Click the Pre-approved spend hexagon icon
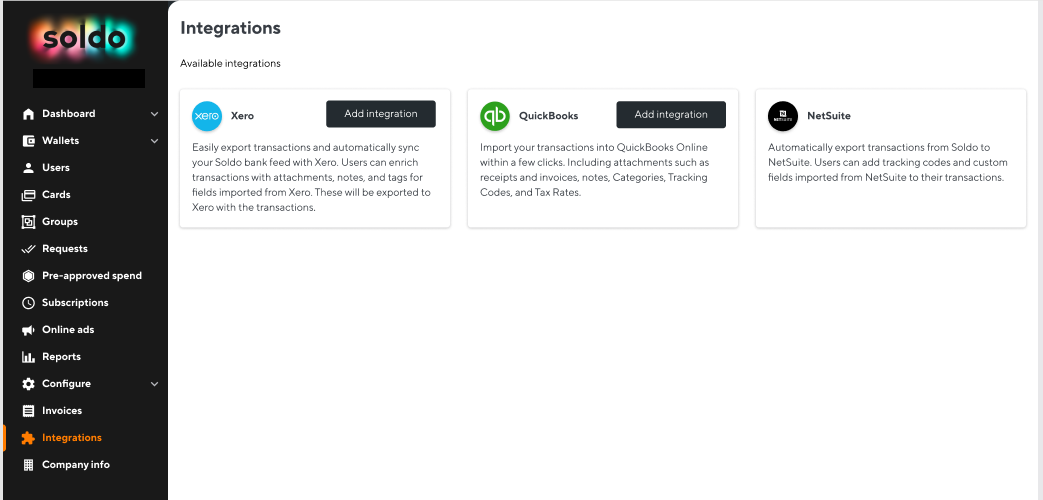This screenshot has height=500, width=1043. 28,276
